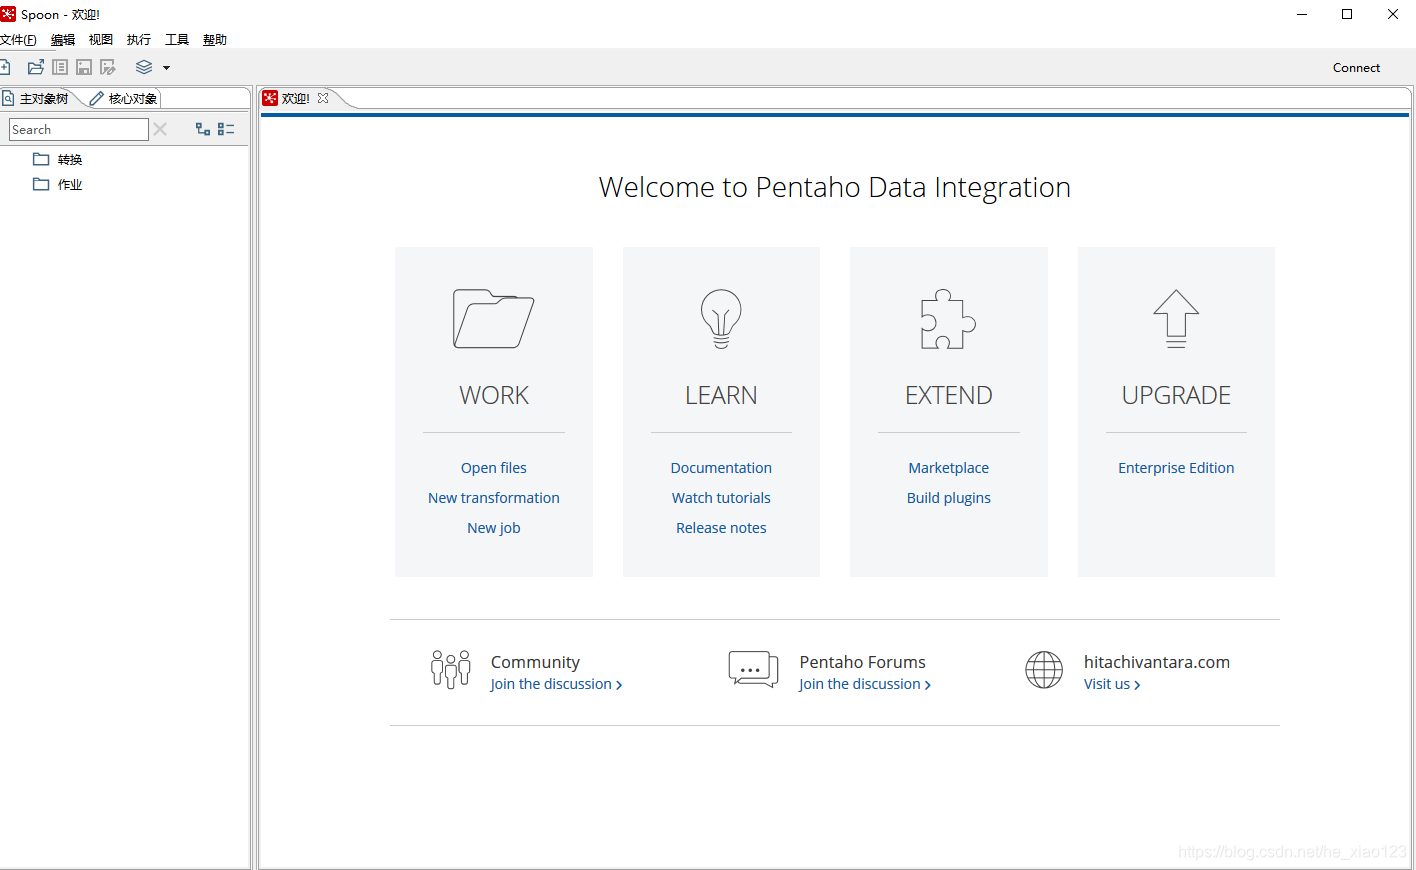
Task: Open the Enterprise Edition link
Action: 1176,468
